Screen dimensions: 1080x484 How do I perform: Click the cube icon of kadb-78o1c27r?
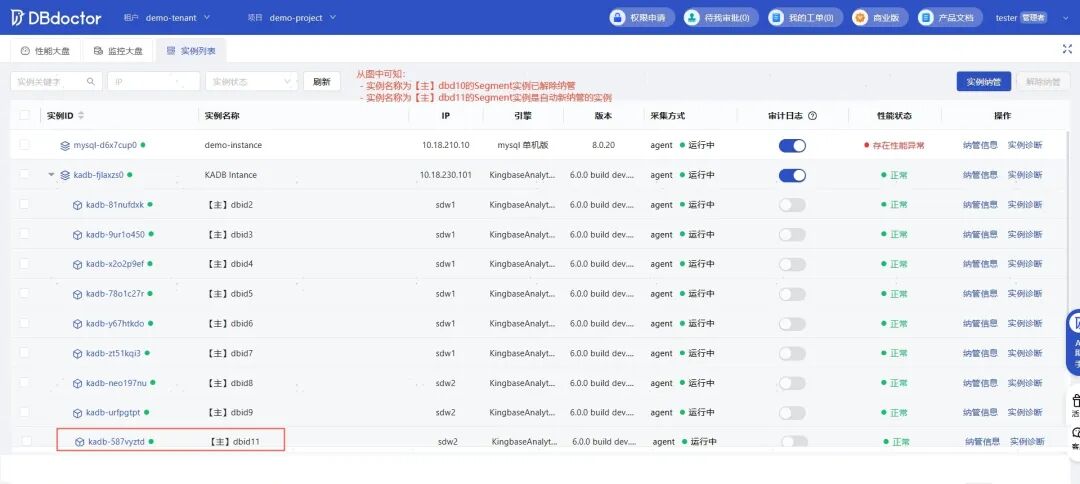77,294
